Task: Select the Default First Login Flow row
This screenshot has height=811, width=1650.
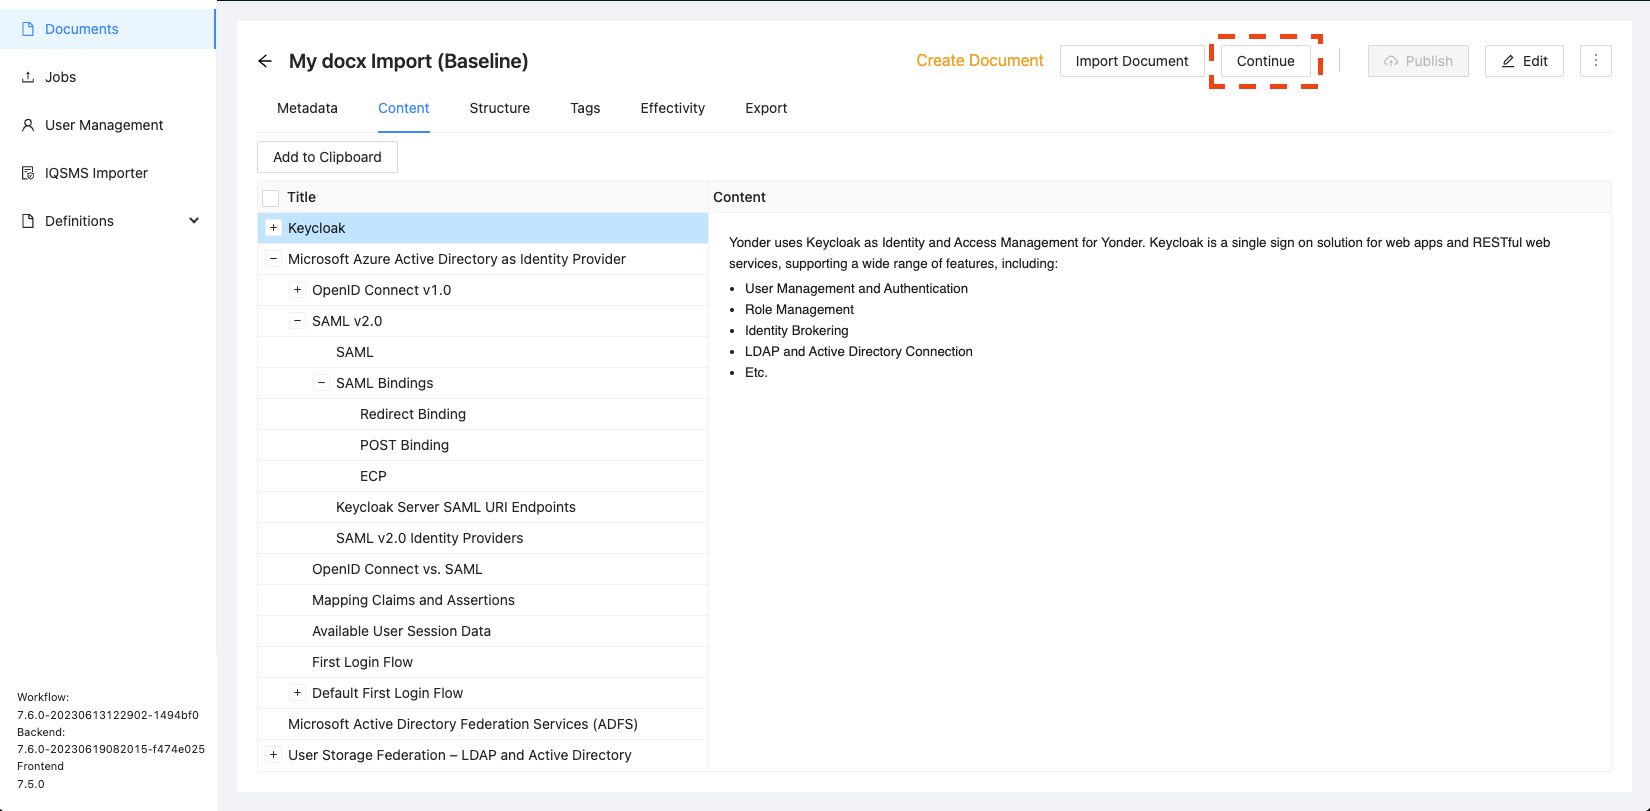Action: [x=483, y=693]
